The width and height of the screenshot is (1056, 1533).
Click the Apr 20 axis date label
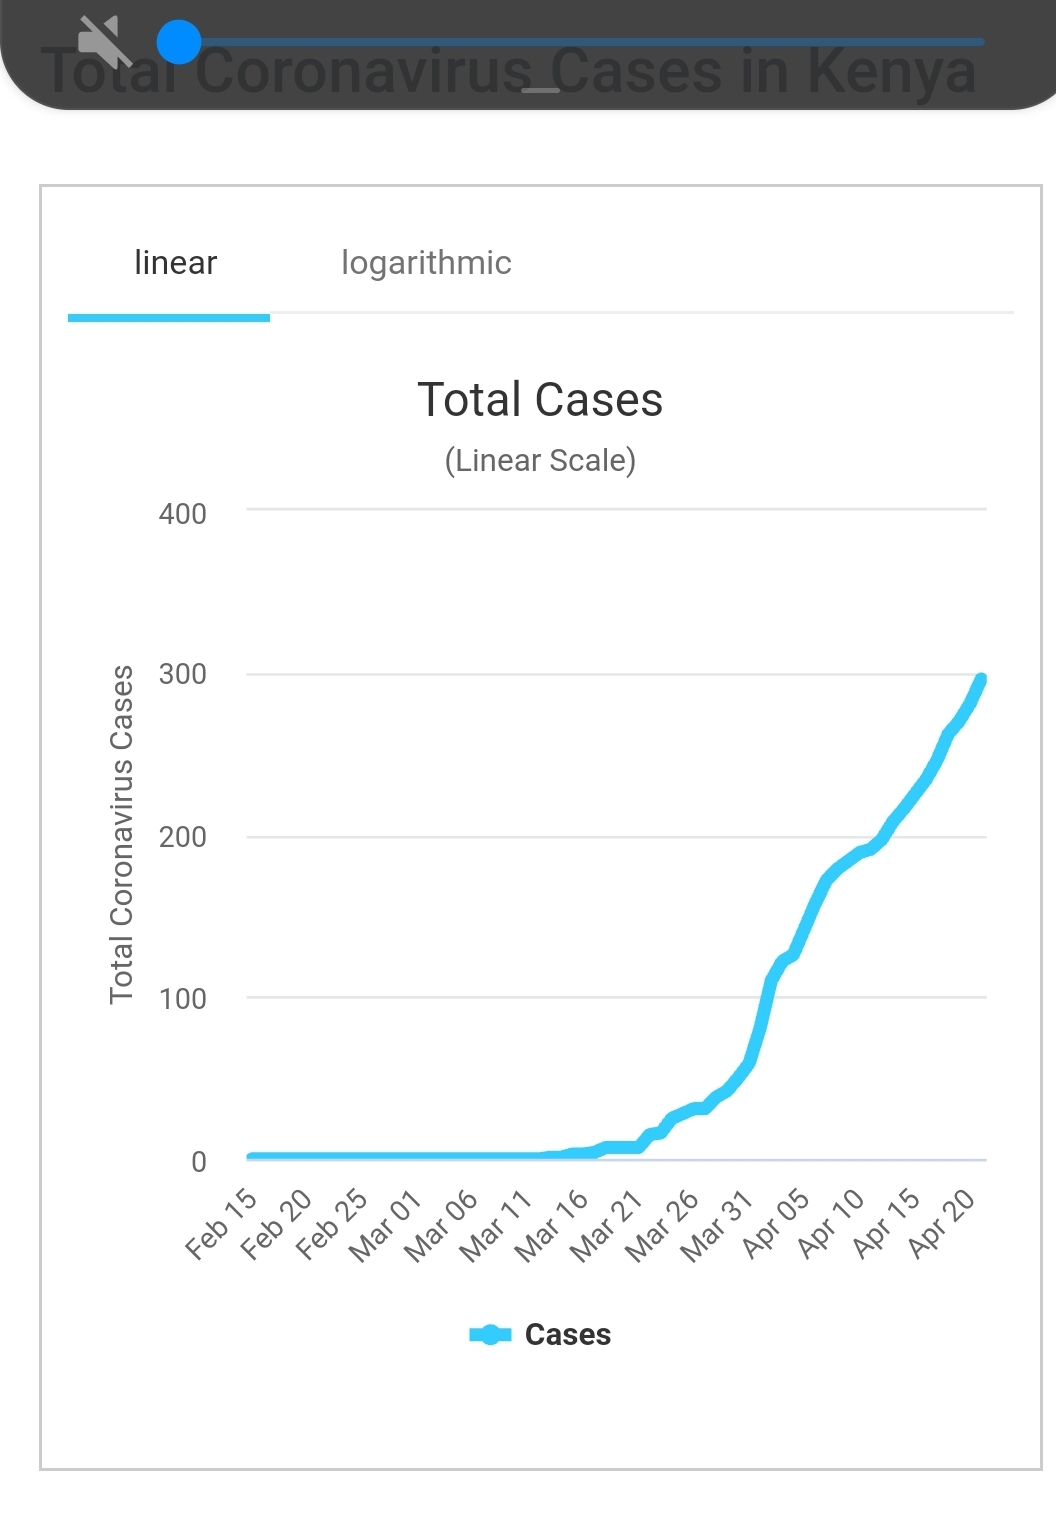(942, 1224)
